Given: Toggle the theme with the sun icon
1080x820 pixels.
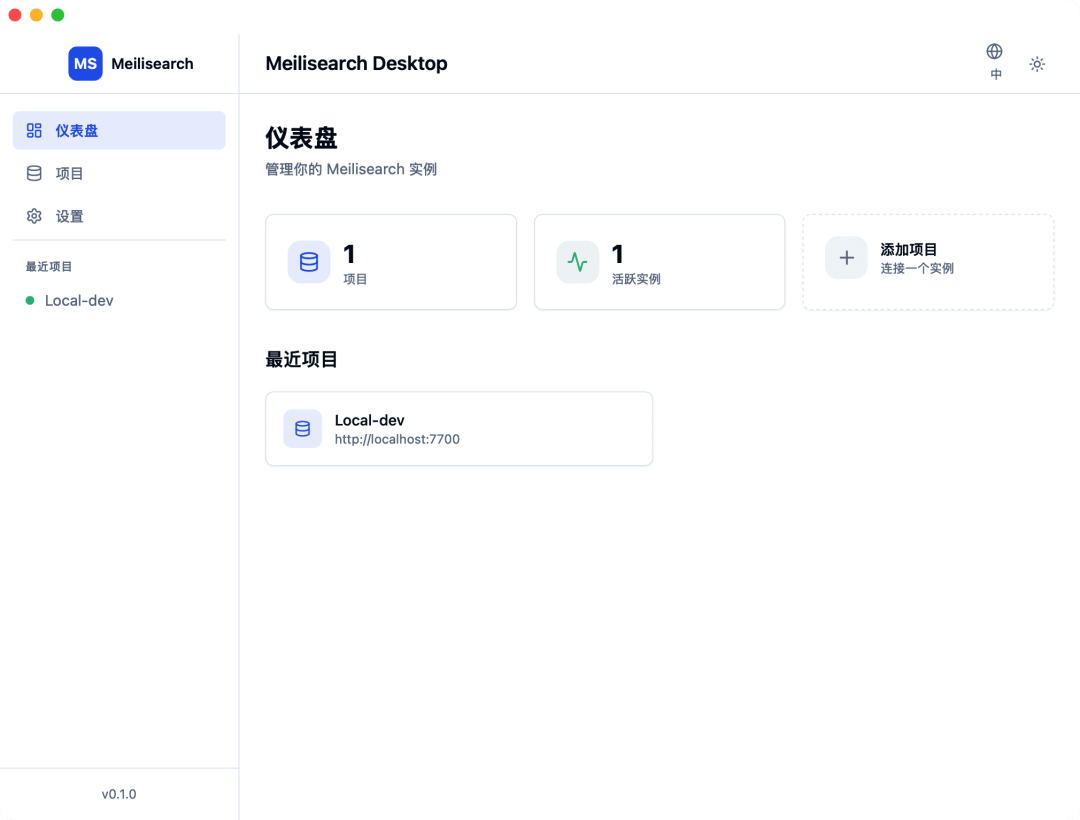Looking at the screenshot, I should tap(1037, 63).
